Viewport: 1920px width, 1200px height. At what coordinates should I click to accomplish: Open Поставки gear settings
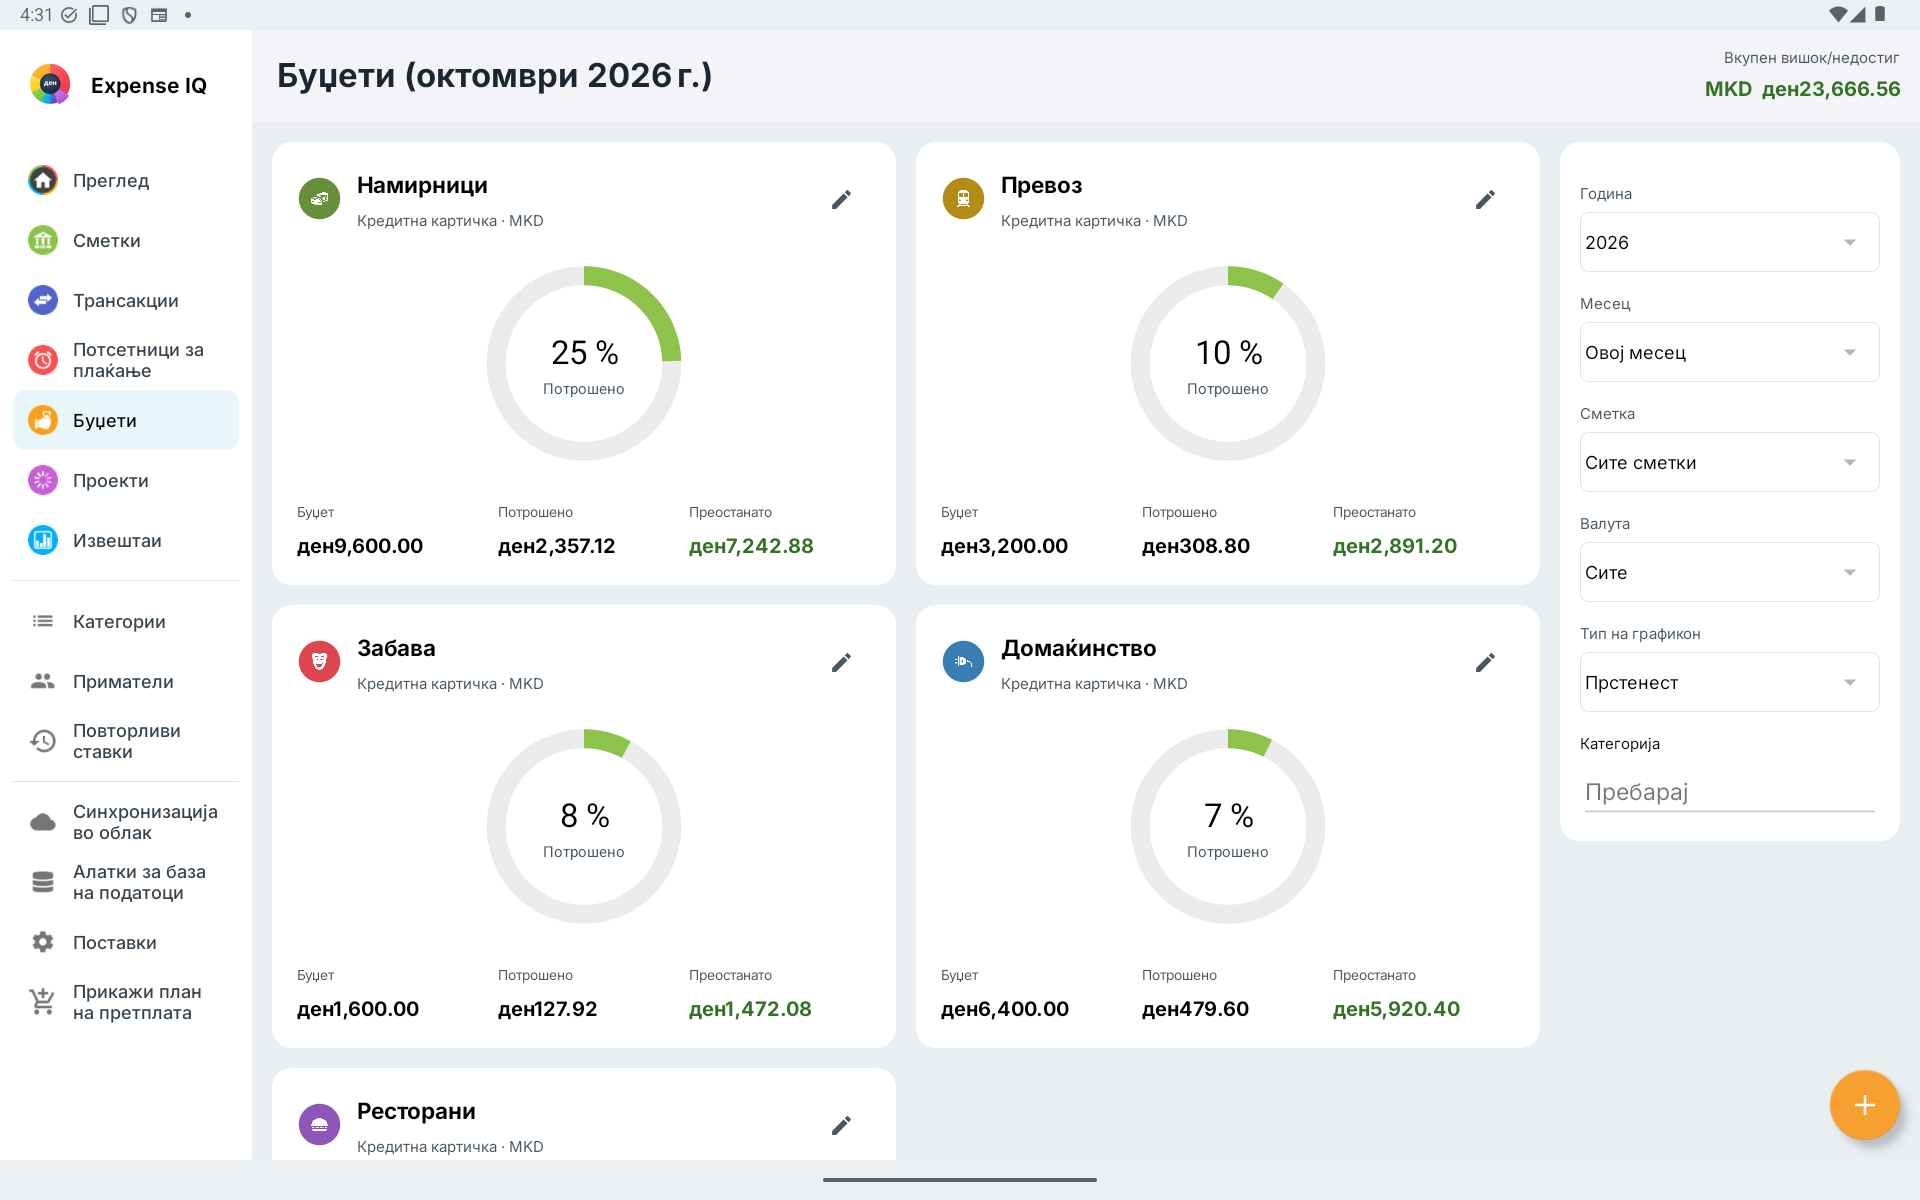point(43,942)
